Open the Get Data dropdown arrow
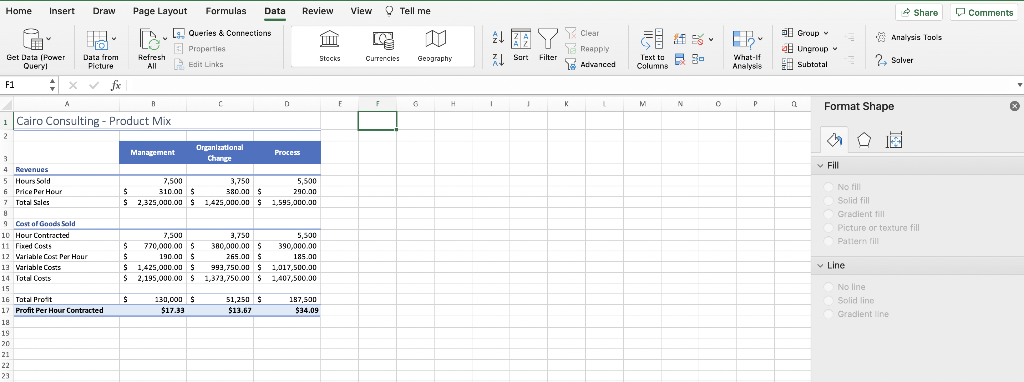The width and height of the screenshot is (1024, 382). 48,39
